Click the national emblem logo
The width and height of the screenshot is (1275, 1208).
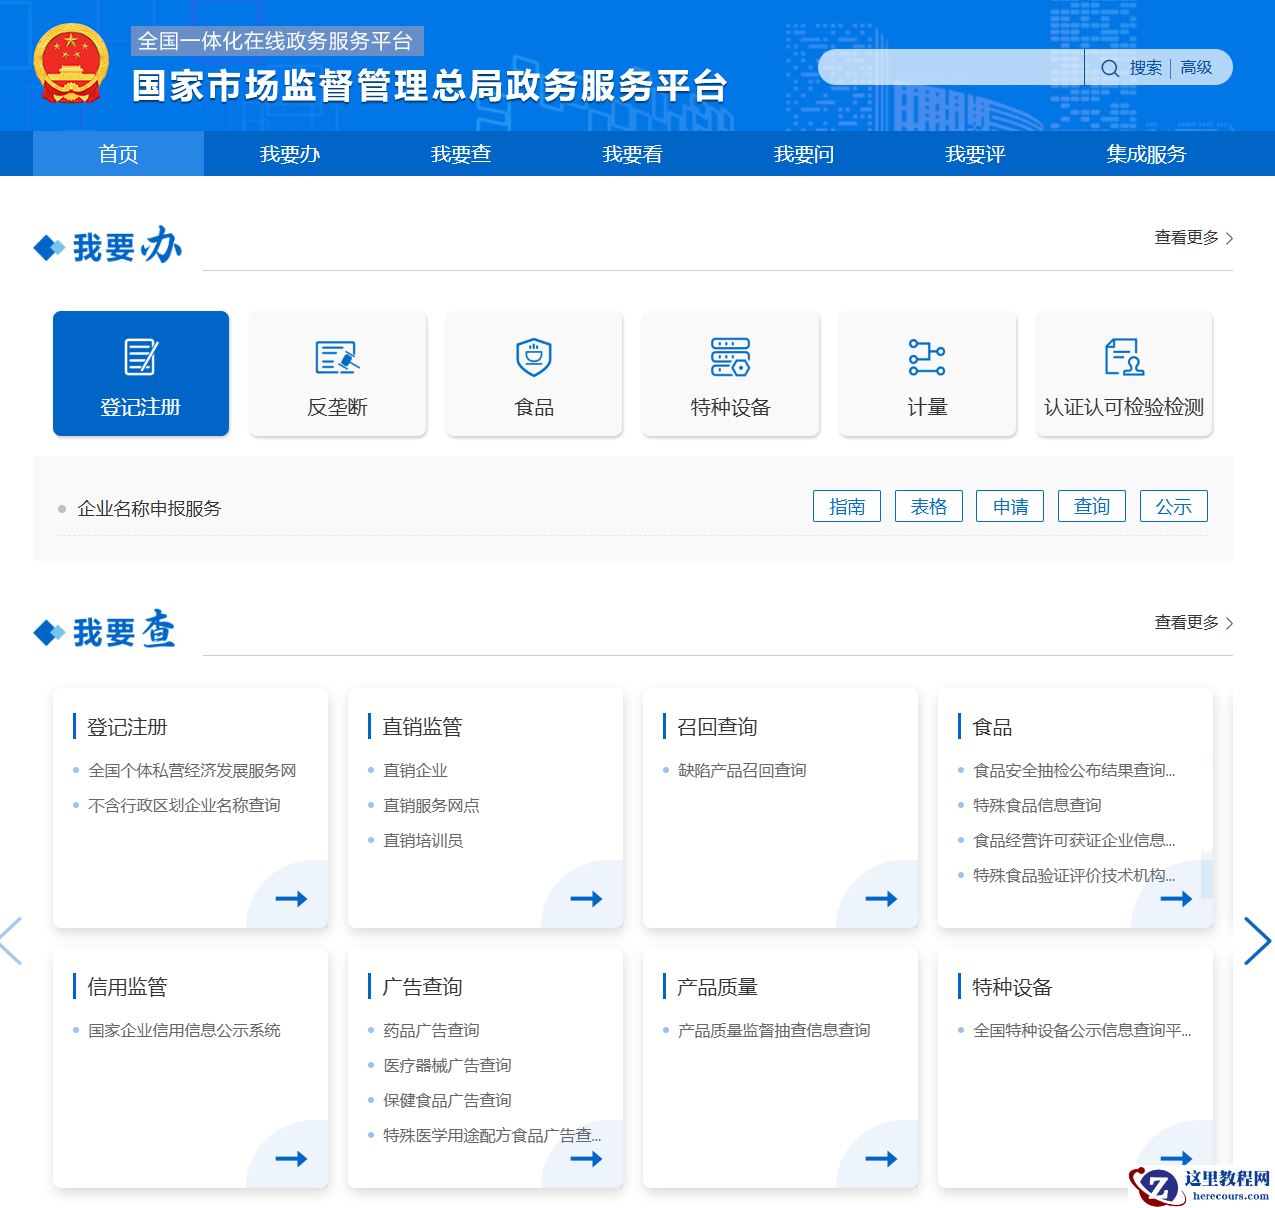[70, 68]
